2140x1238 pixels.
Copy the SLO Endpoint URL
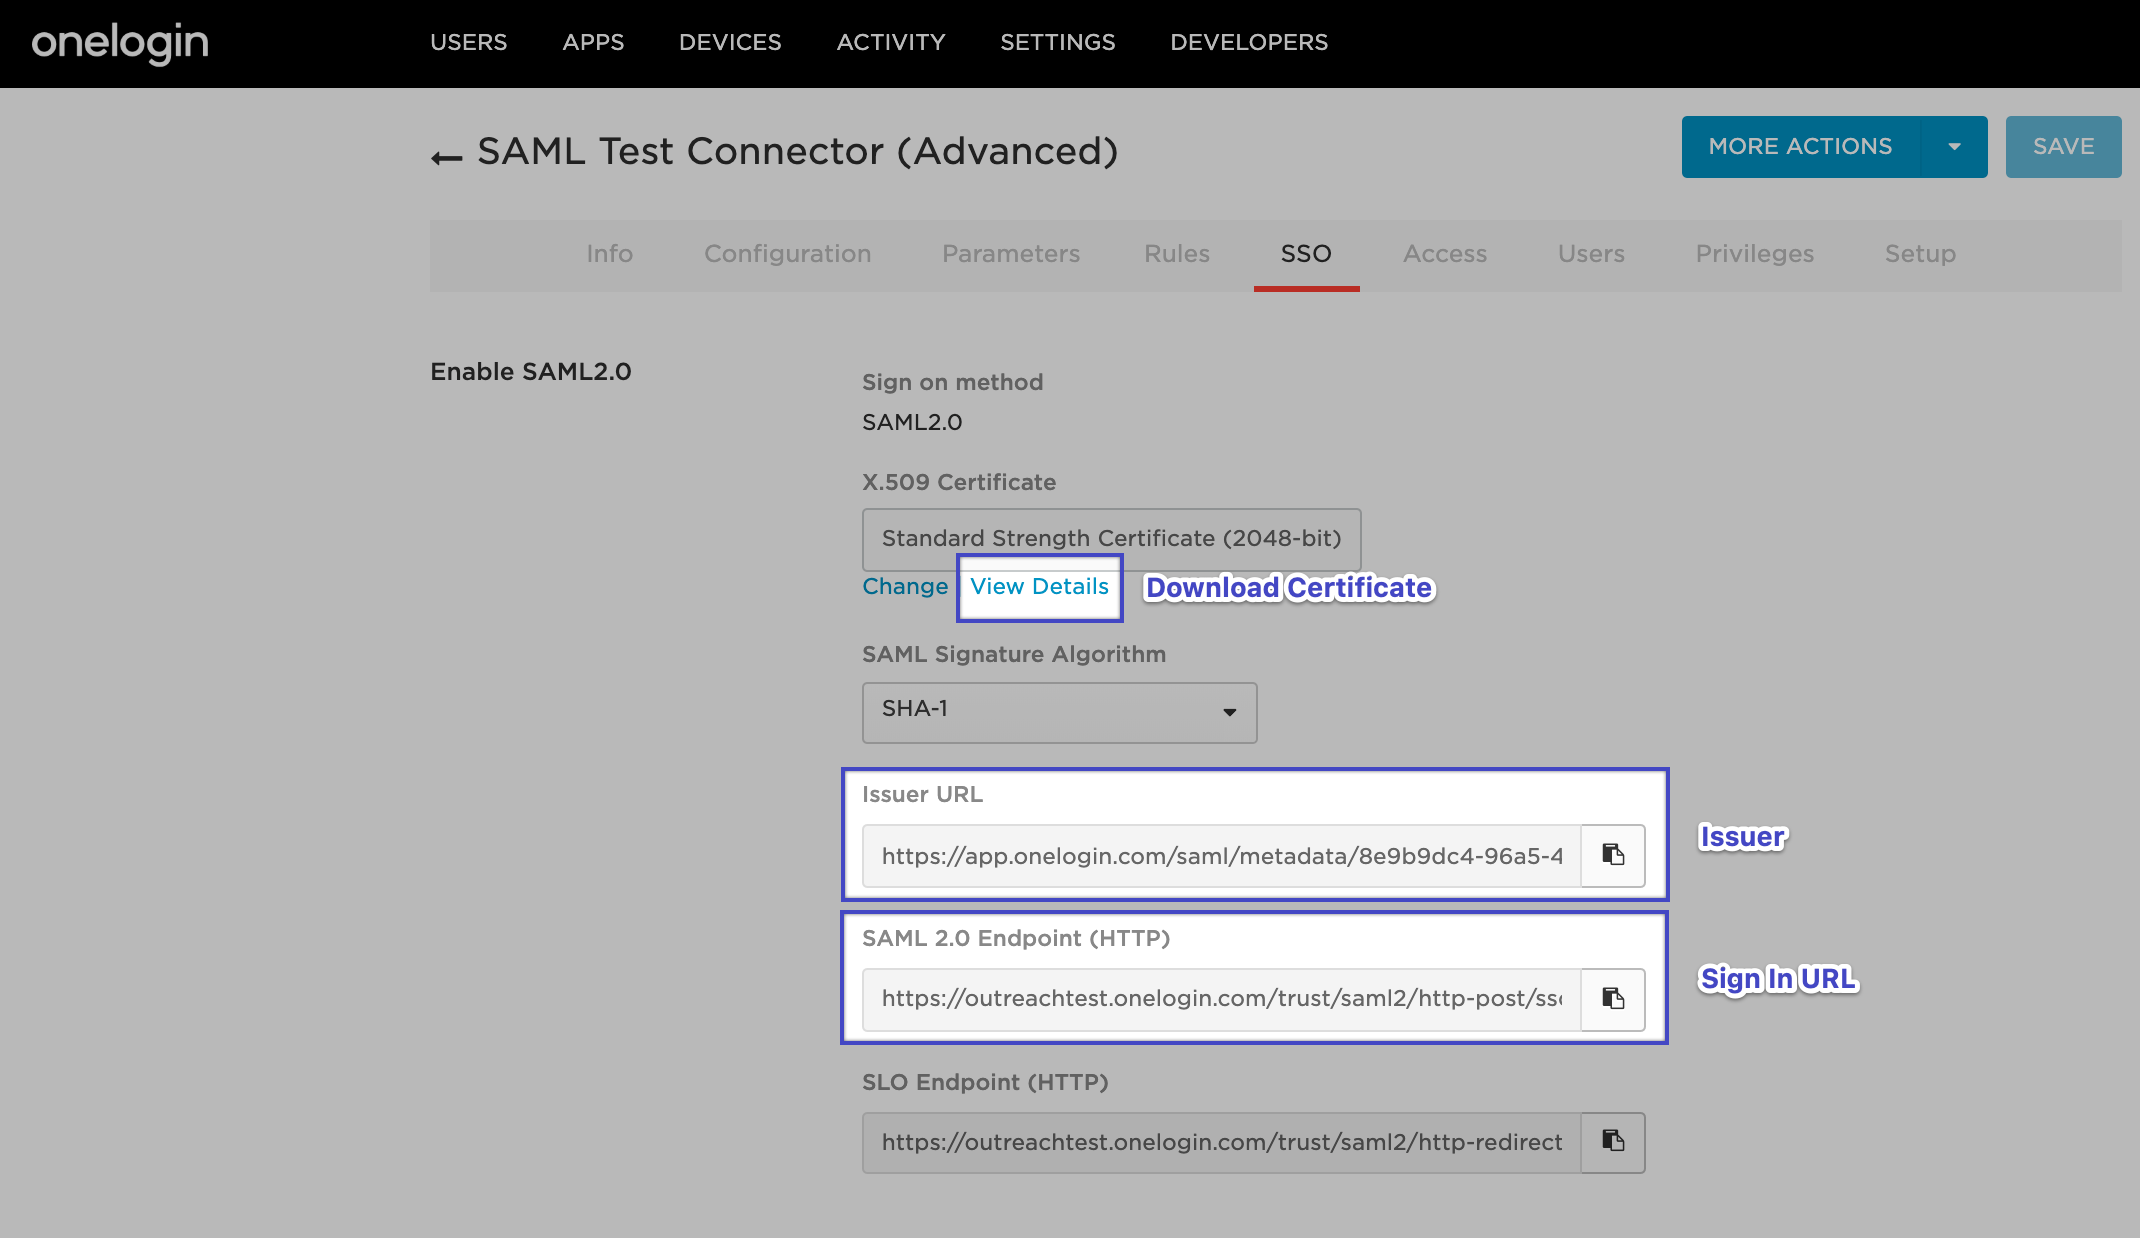[1612, 1142]
